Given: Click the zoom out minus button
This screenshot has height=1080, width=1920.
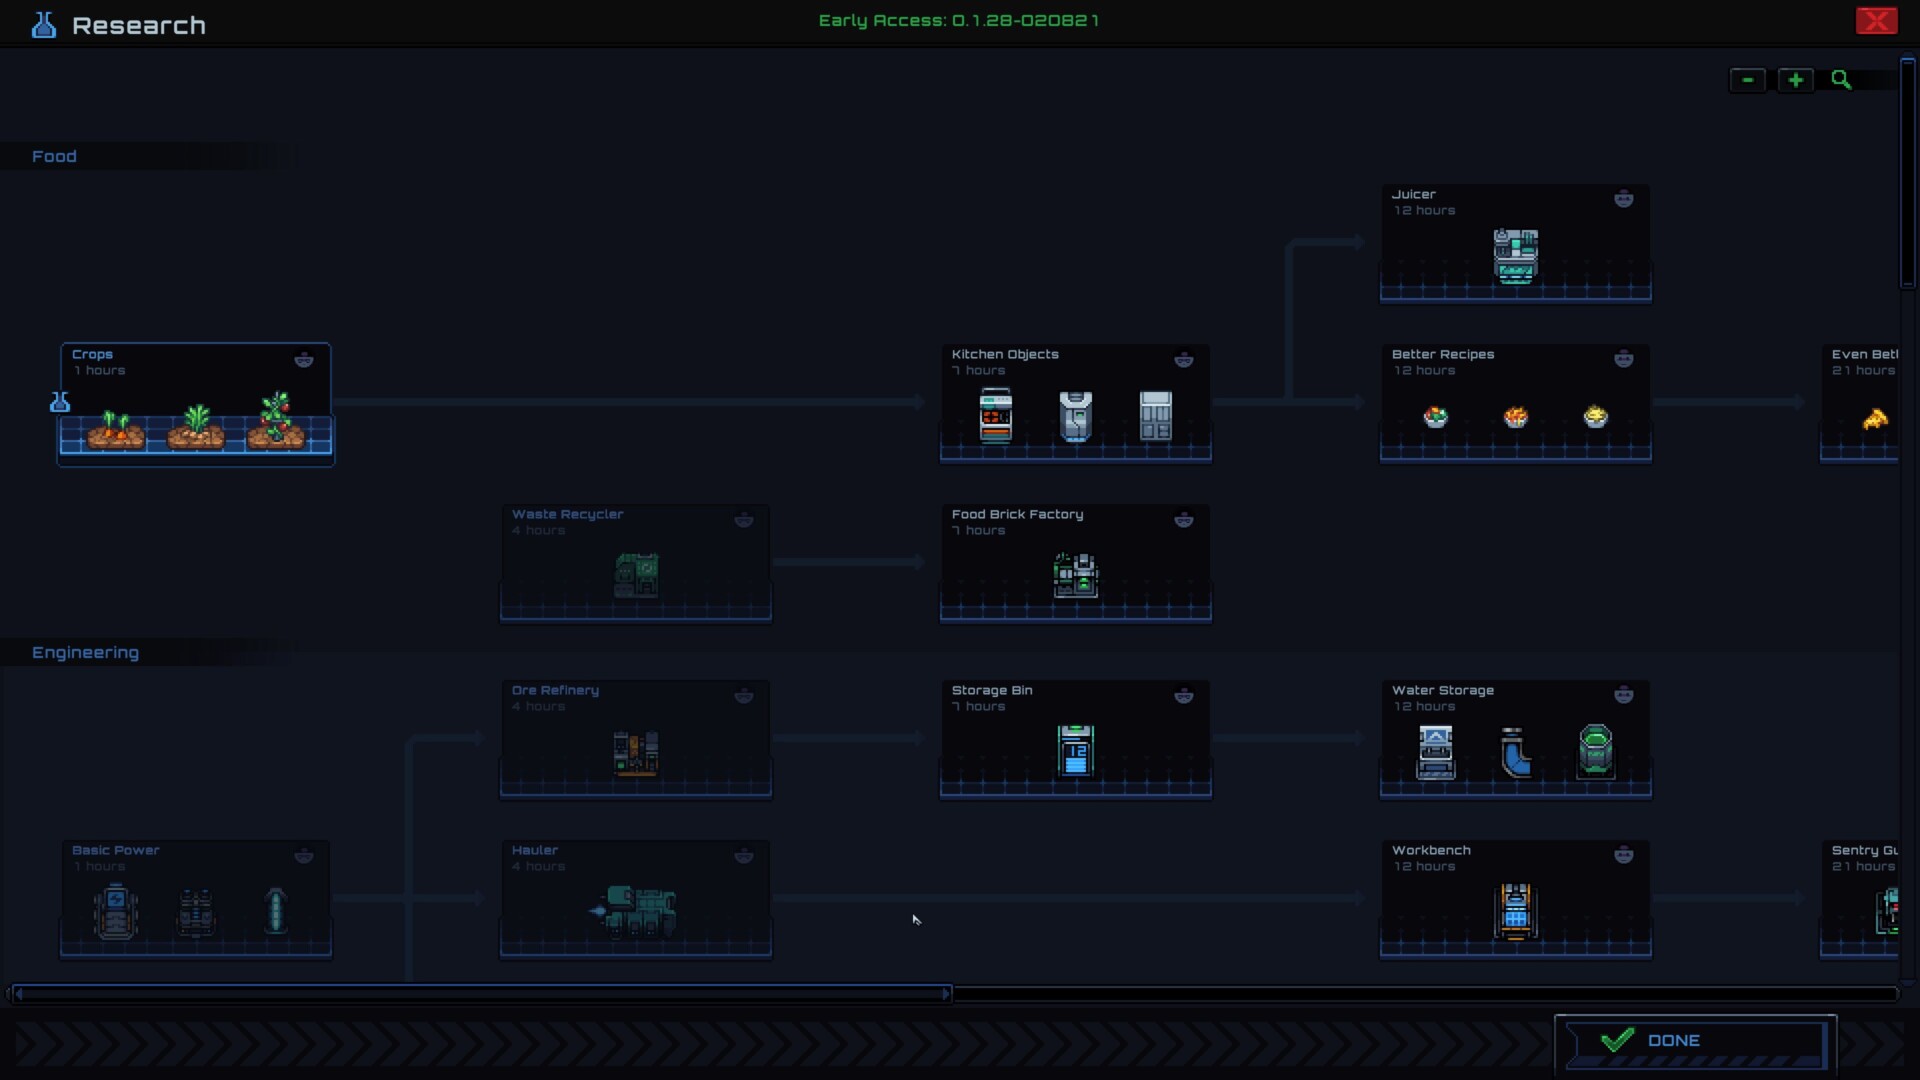Looking at the screenshot, I should click(1747, 80).
